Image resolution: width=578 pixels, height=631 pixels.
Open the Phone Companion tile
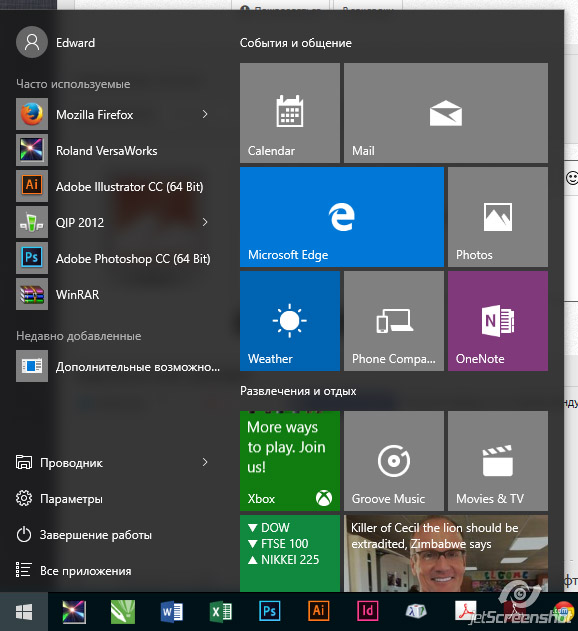tap(394, 321)
